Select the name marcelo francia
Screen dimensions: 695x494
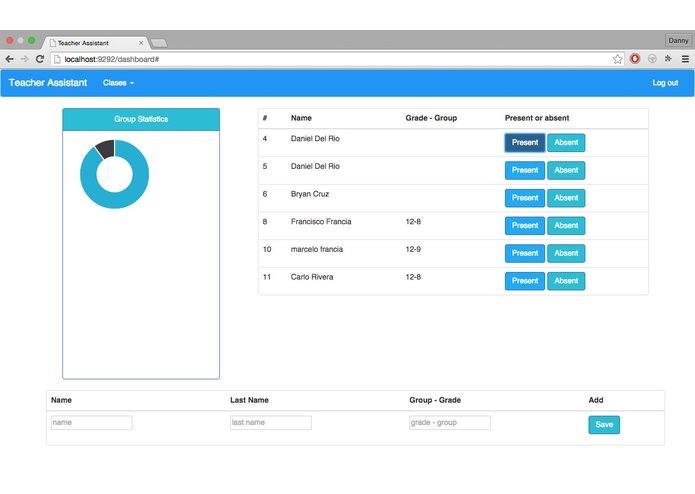pos(317,249)
